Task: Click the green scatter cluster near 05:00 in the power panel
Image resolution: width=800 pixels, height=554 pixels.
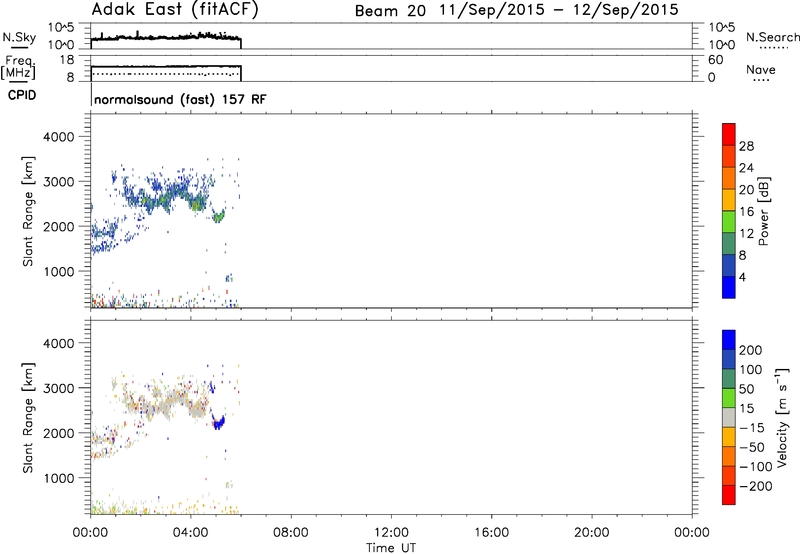Action: pyautogui.click(x=219, y=217)
